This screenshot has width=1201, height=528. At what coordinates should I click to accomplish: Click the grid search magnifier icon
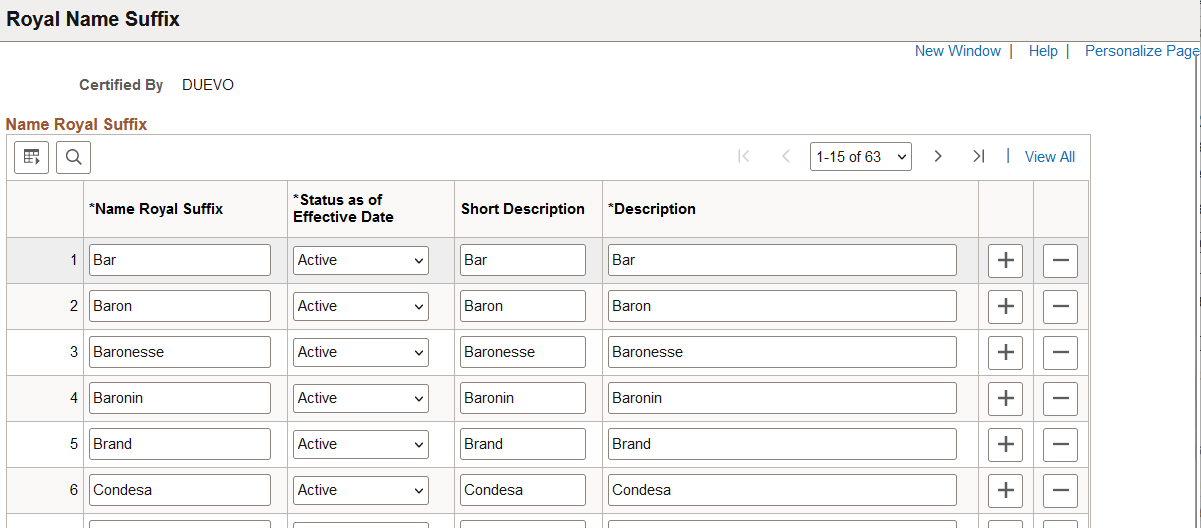73,157
